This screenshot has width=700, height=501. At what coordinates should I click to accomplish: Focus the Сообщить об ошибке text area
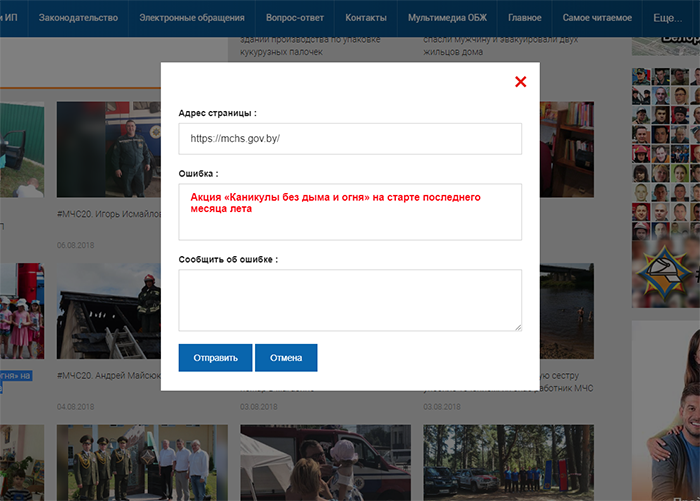tap(350, 300)
